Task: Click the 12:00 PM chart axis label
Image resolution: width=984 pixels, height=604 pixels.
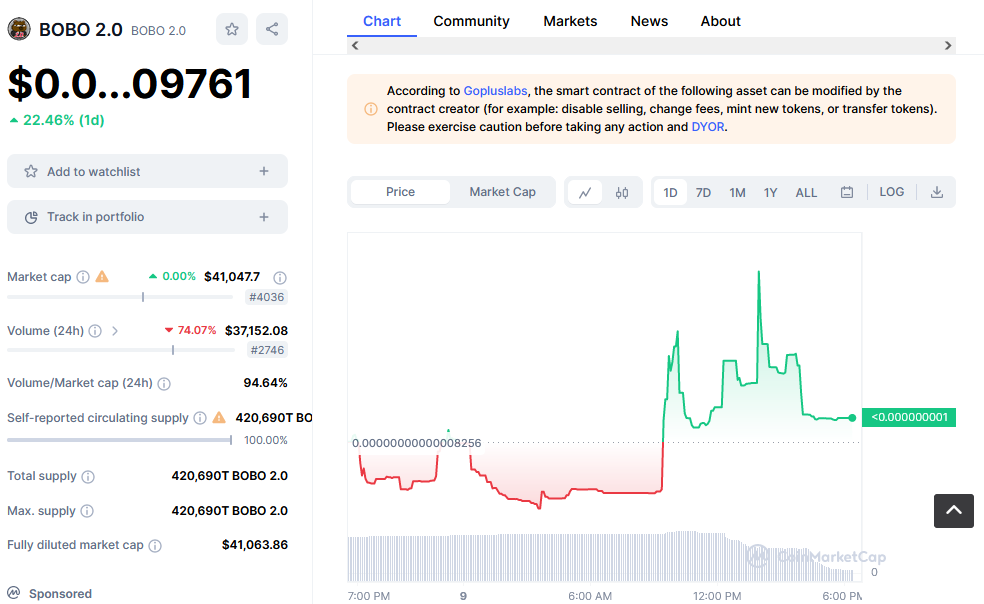Action: (x=717, y=596)
